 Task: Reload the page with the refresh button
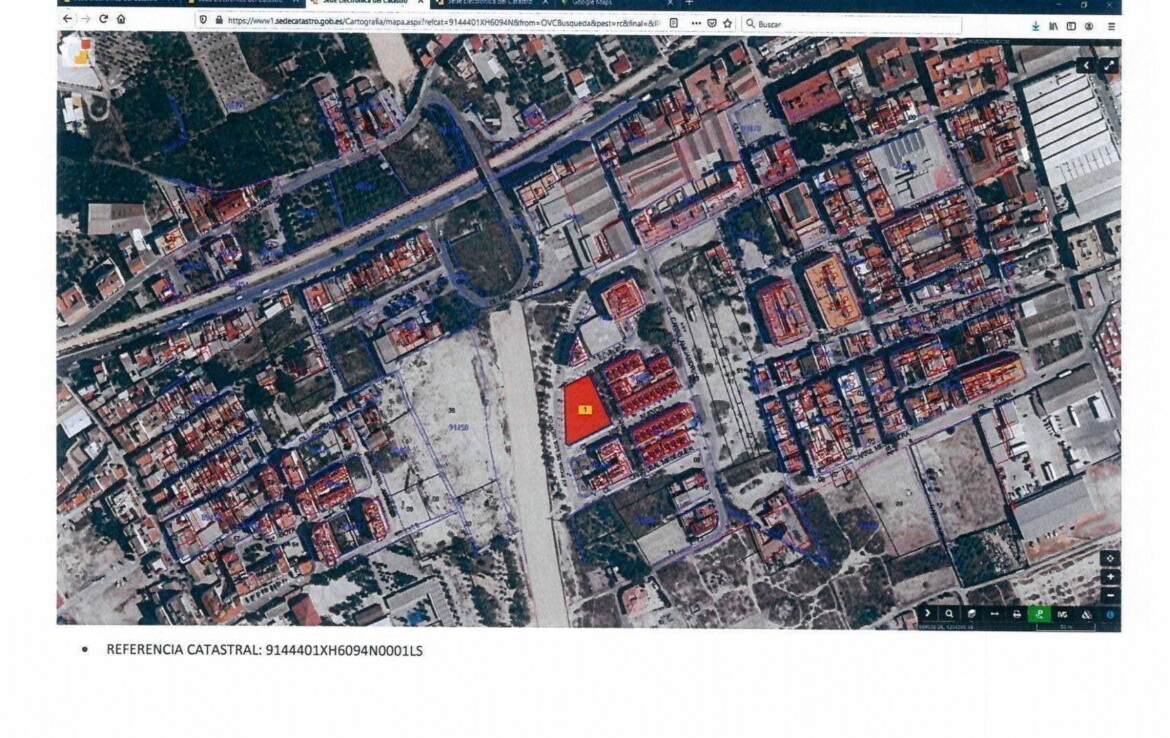(103, 20)
